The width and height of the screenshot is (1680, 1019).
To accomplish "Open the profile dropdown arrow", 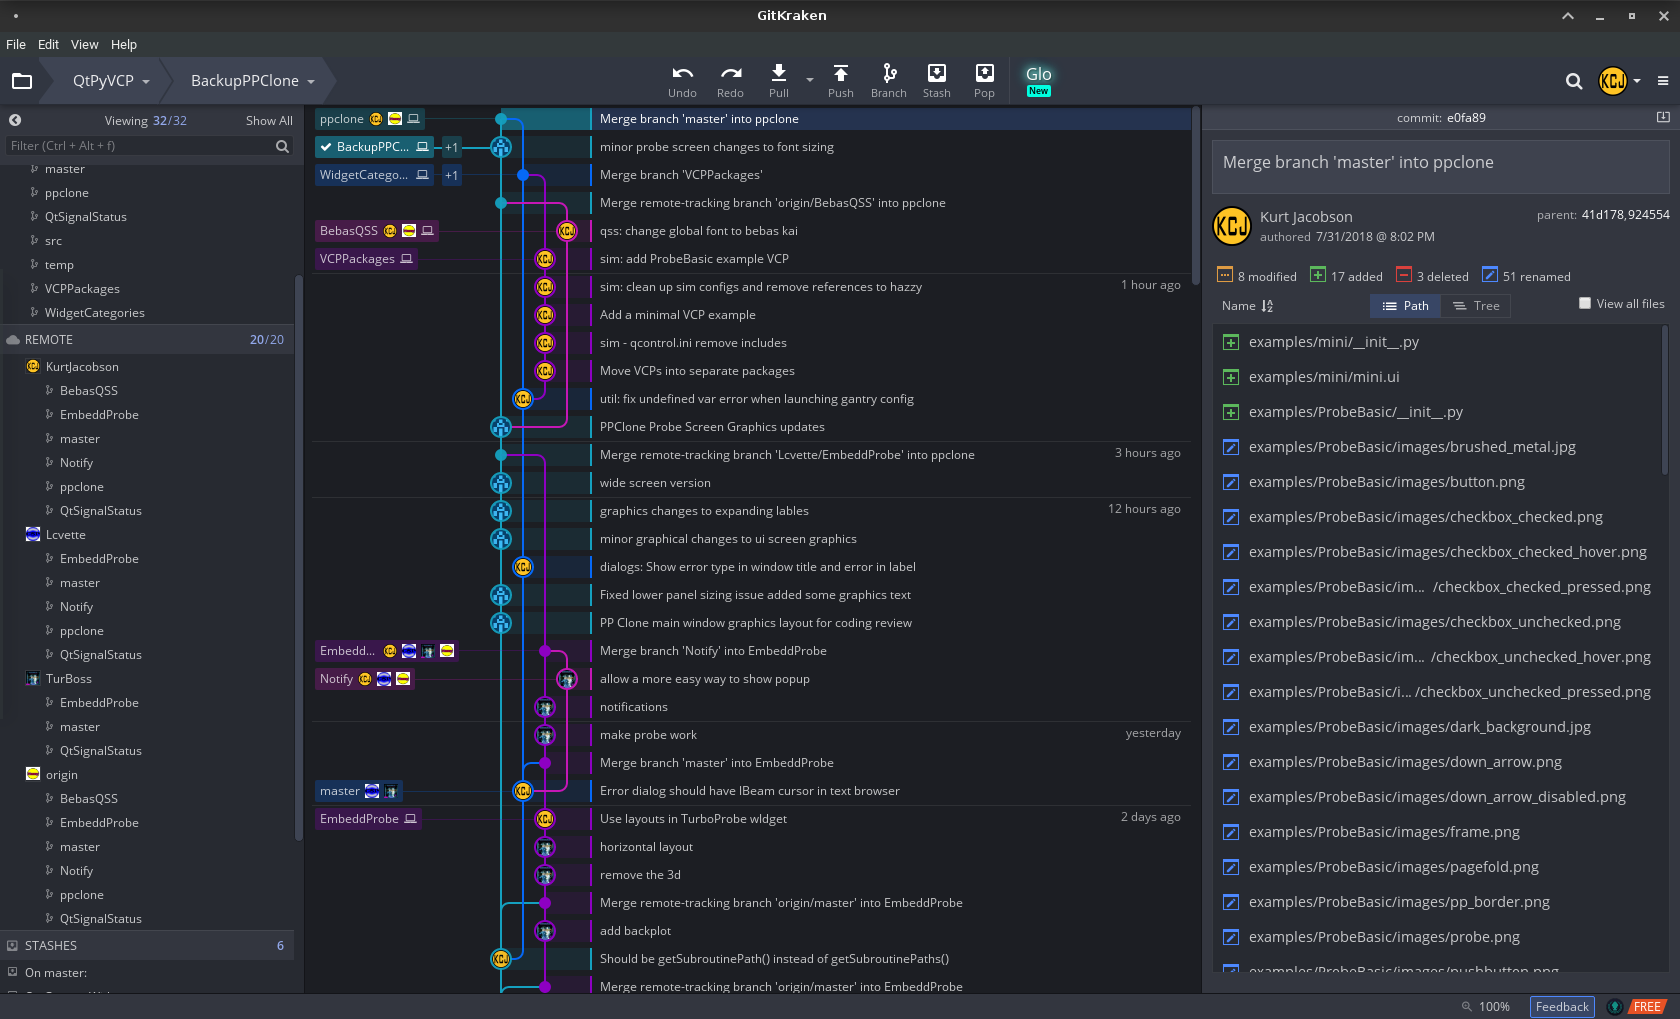I will coord(1637,81).
